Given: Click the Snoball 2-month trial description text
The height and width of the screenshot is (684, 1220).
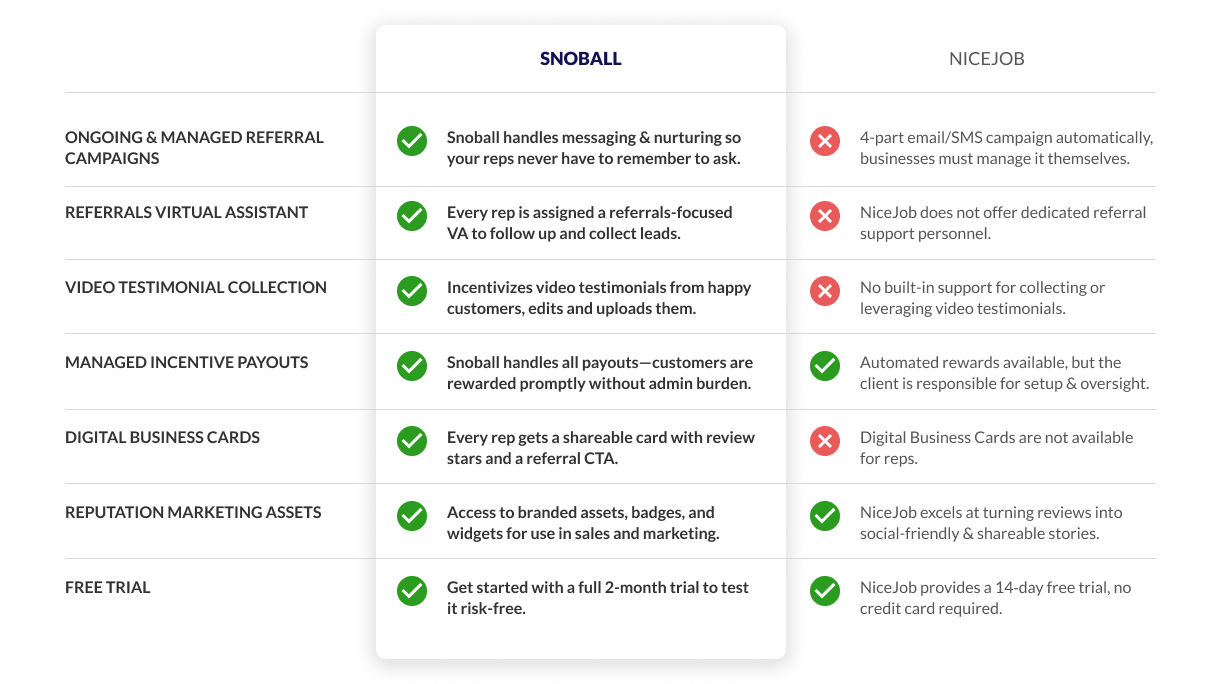Looking at the screenshot, I should (598, 597).
